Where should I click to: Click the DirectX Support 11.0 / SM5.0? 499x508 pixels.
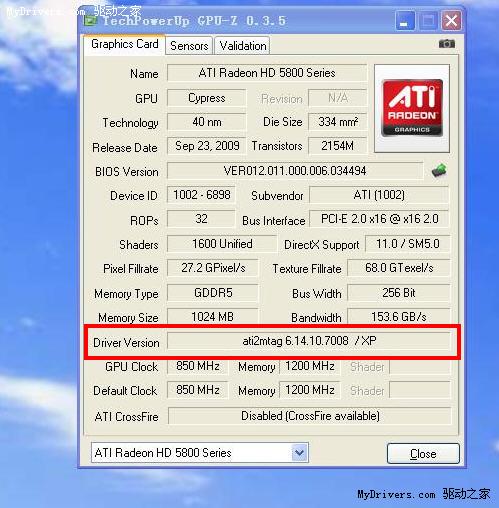point(408,244)
